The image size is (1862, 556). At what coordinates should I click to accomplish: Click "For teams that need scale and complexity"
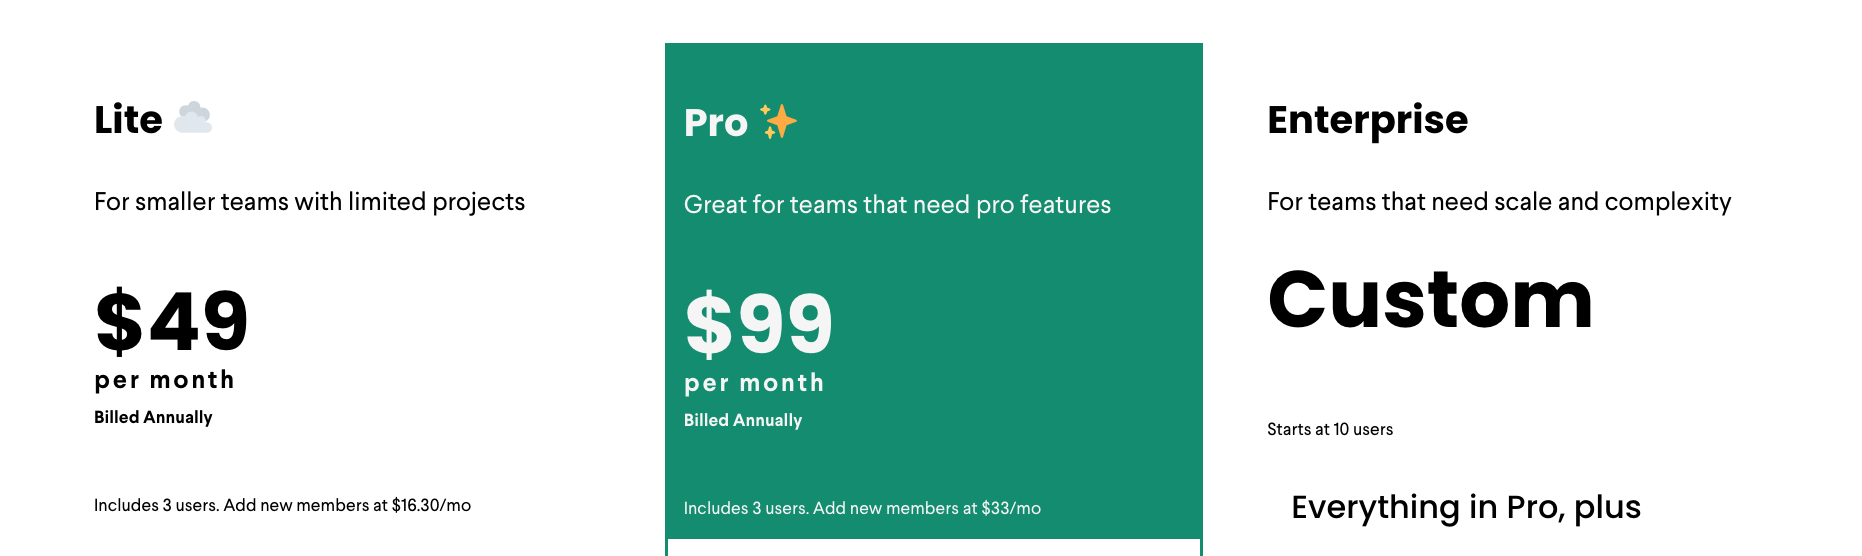coord(1498,202)
